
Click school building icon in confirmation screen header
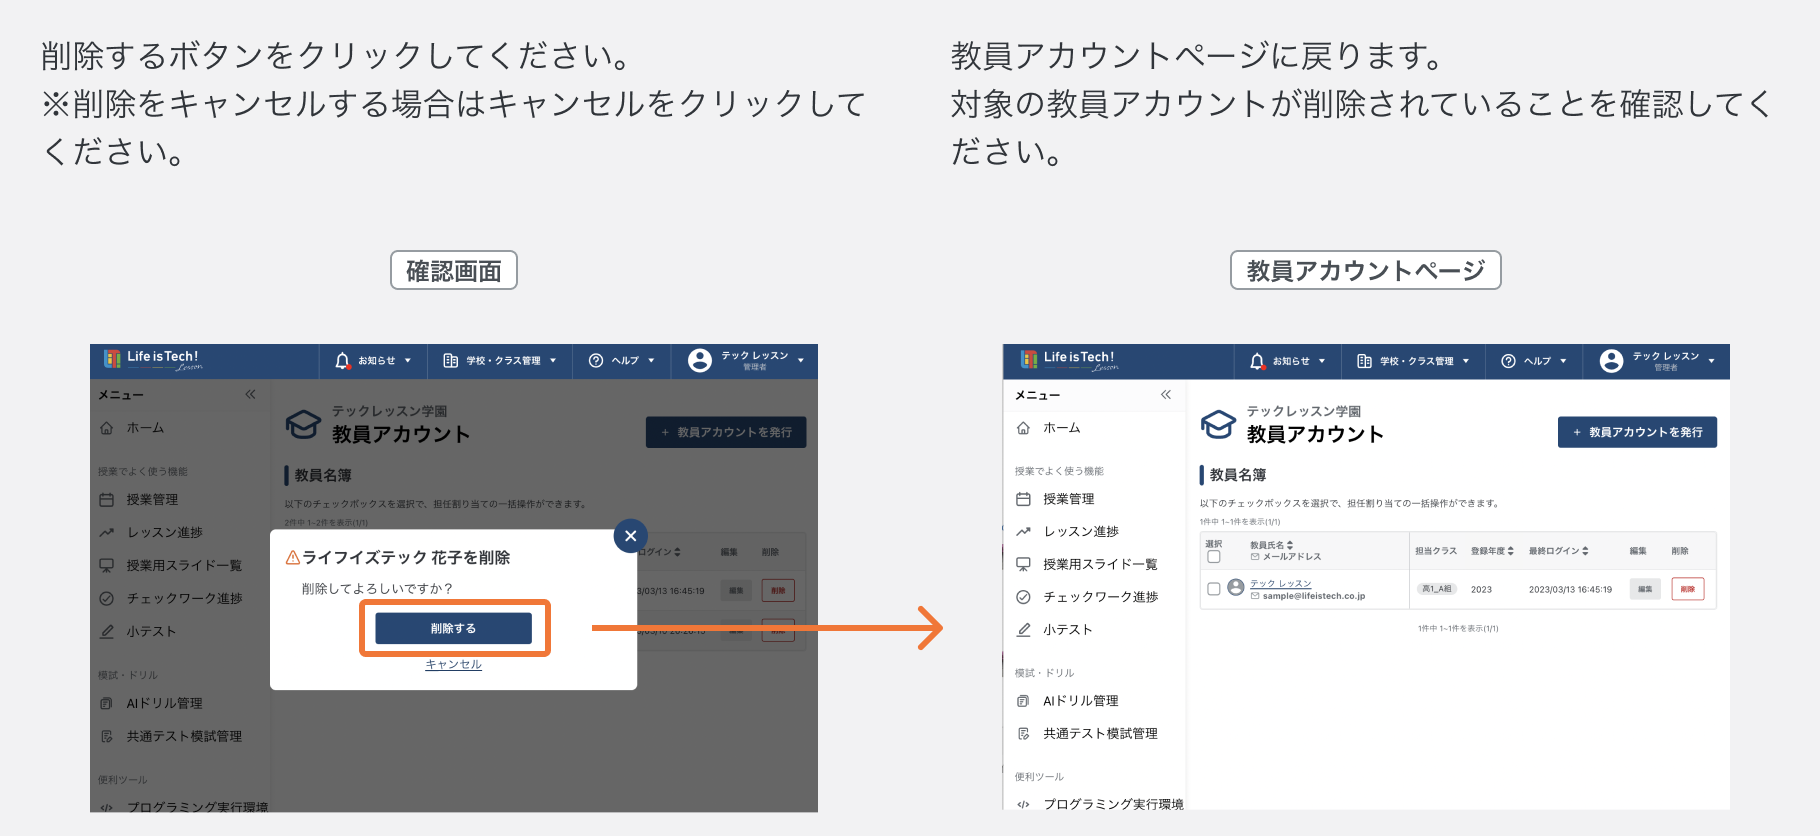click(x=450, y=360)
